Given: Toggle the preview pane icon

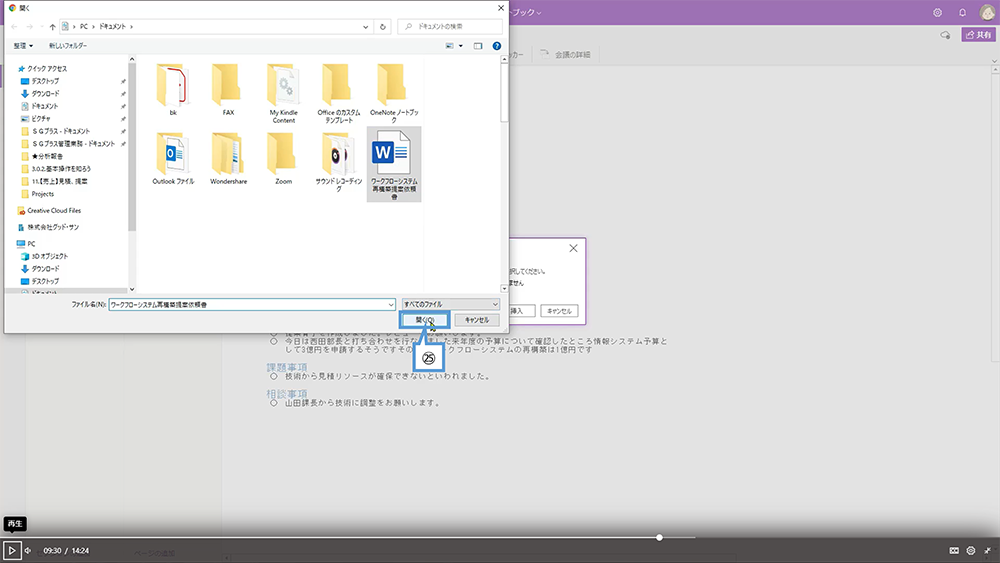Looking at the screenshot, I should (478, 46).
